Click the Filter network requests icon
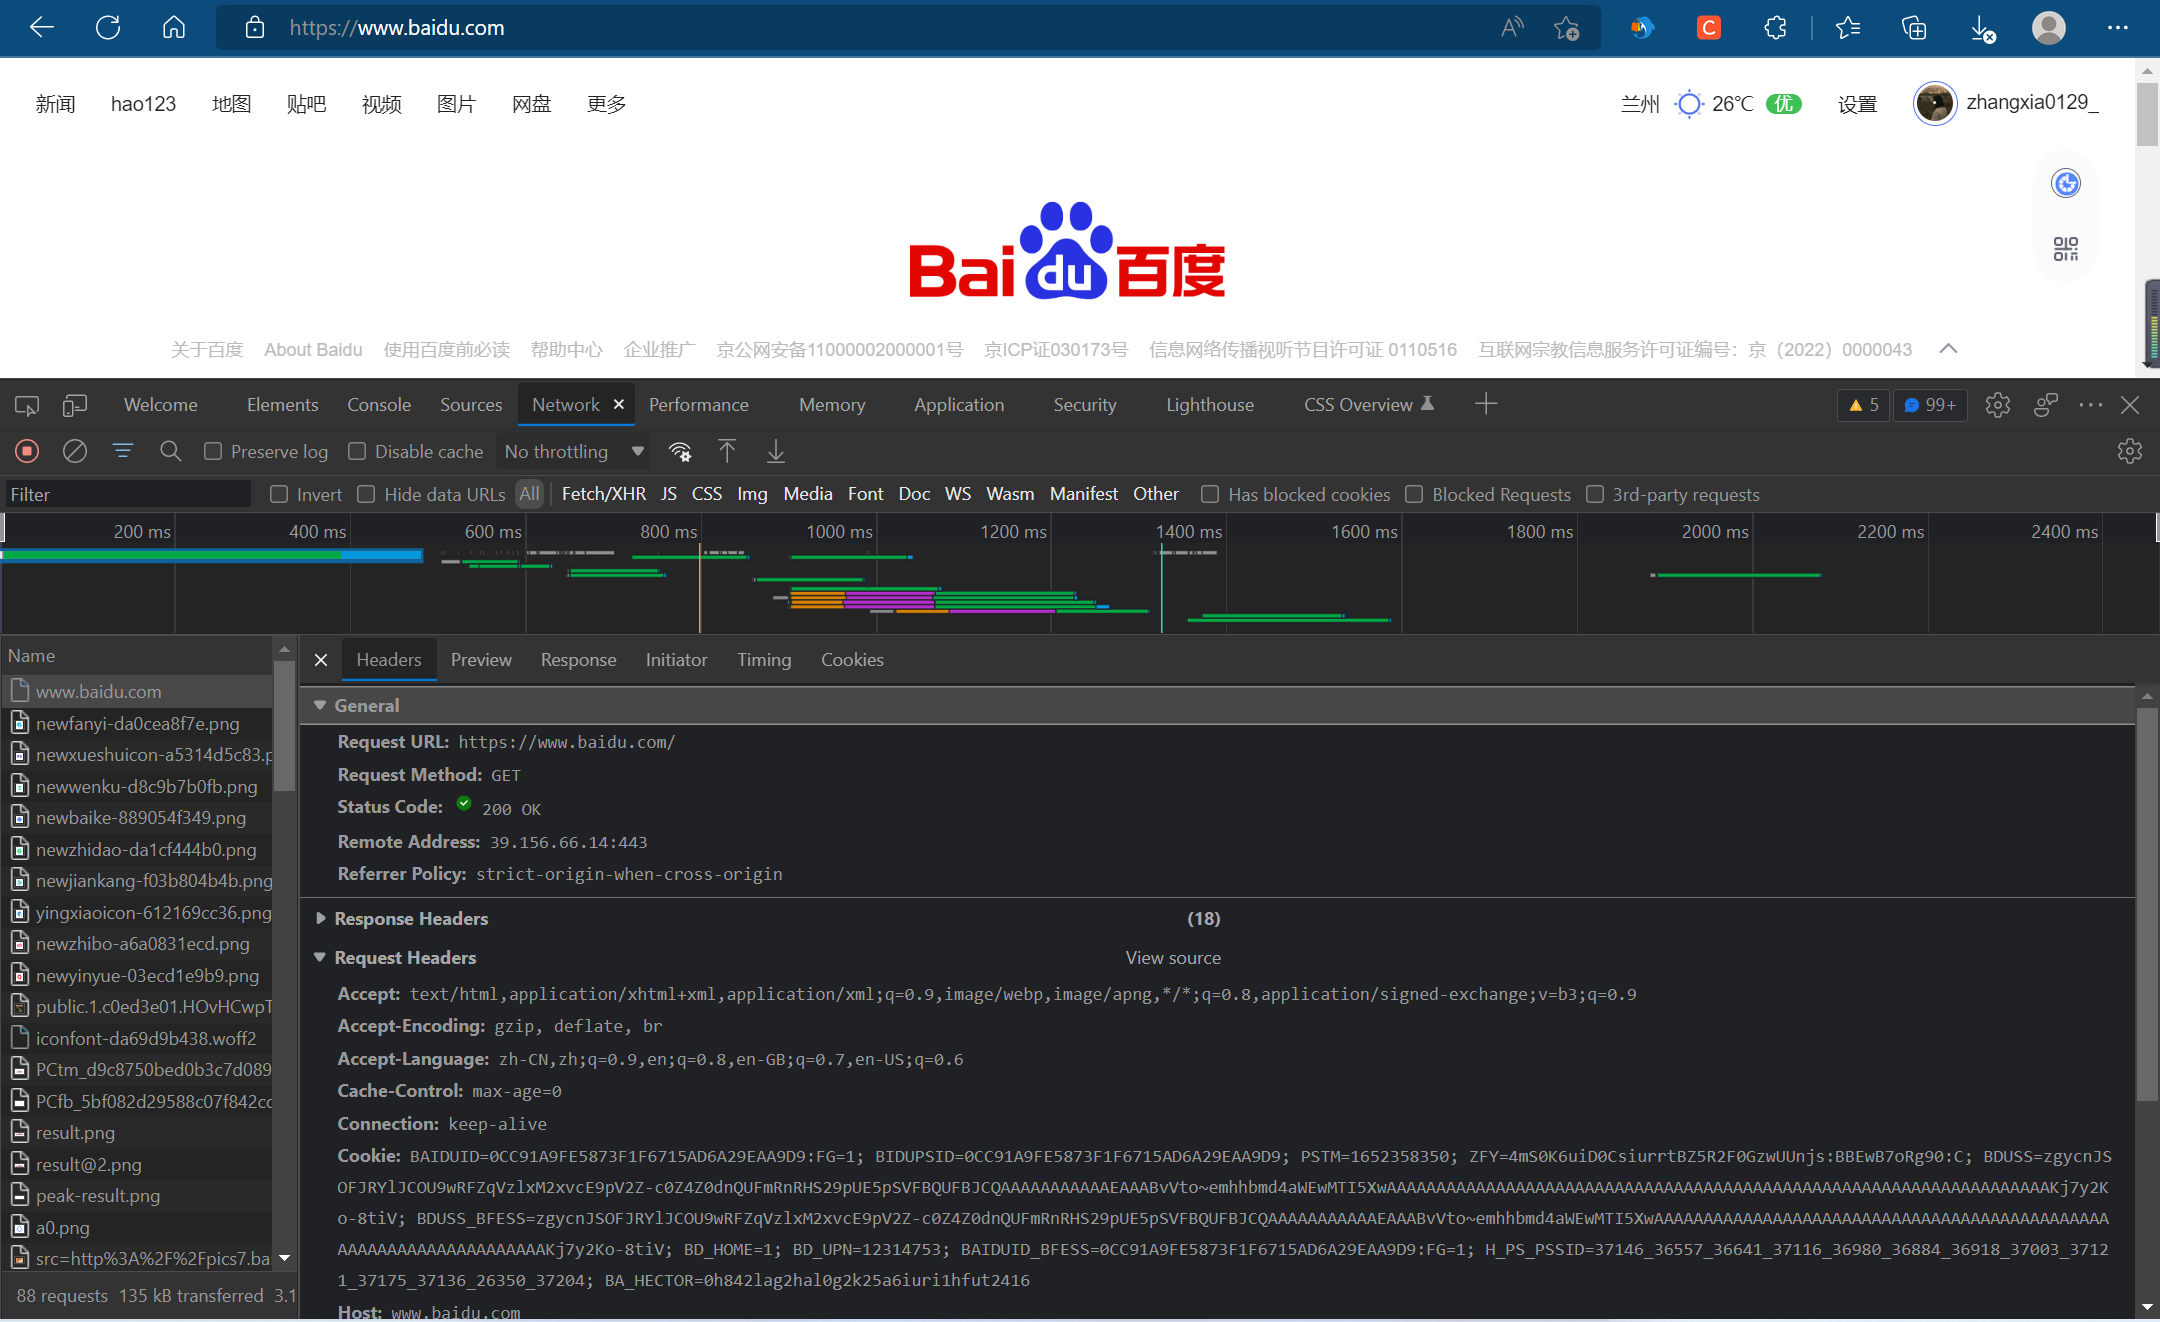Screen dimensions: 2160x1322 [x=122, y=450]
